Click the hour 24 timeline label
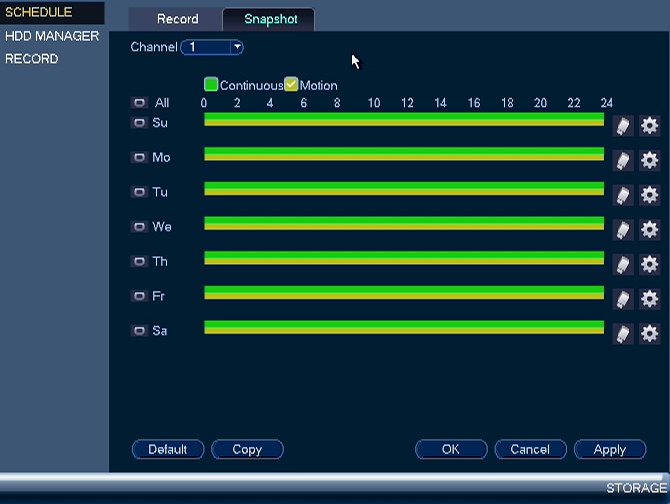670x504 pixels. (x=607, y=103)
